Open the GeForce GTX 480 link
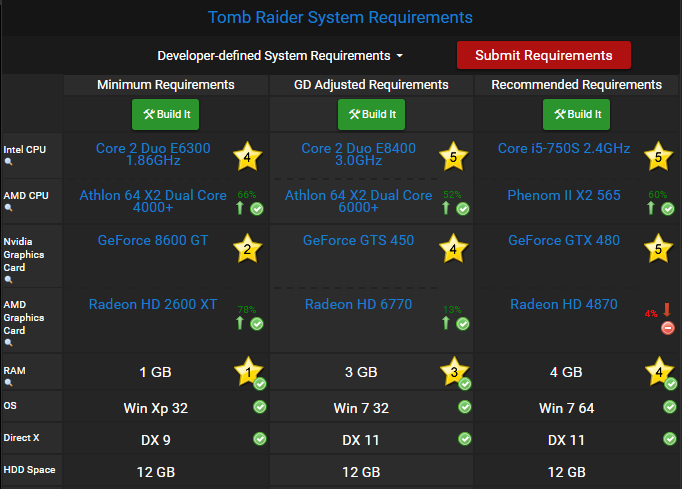This screenshot has width=682, height=489. (564, 240)
